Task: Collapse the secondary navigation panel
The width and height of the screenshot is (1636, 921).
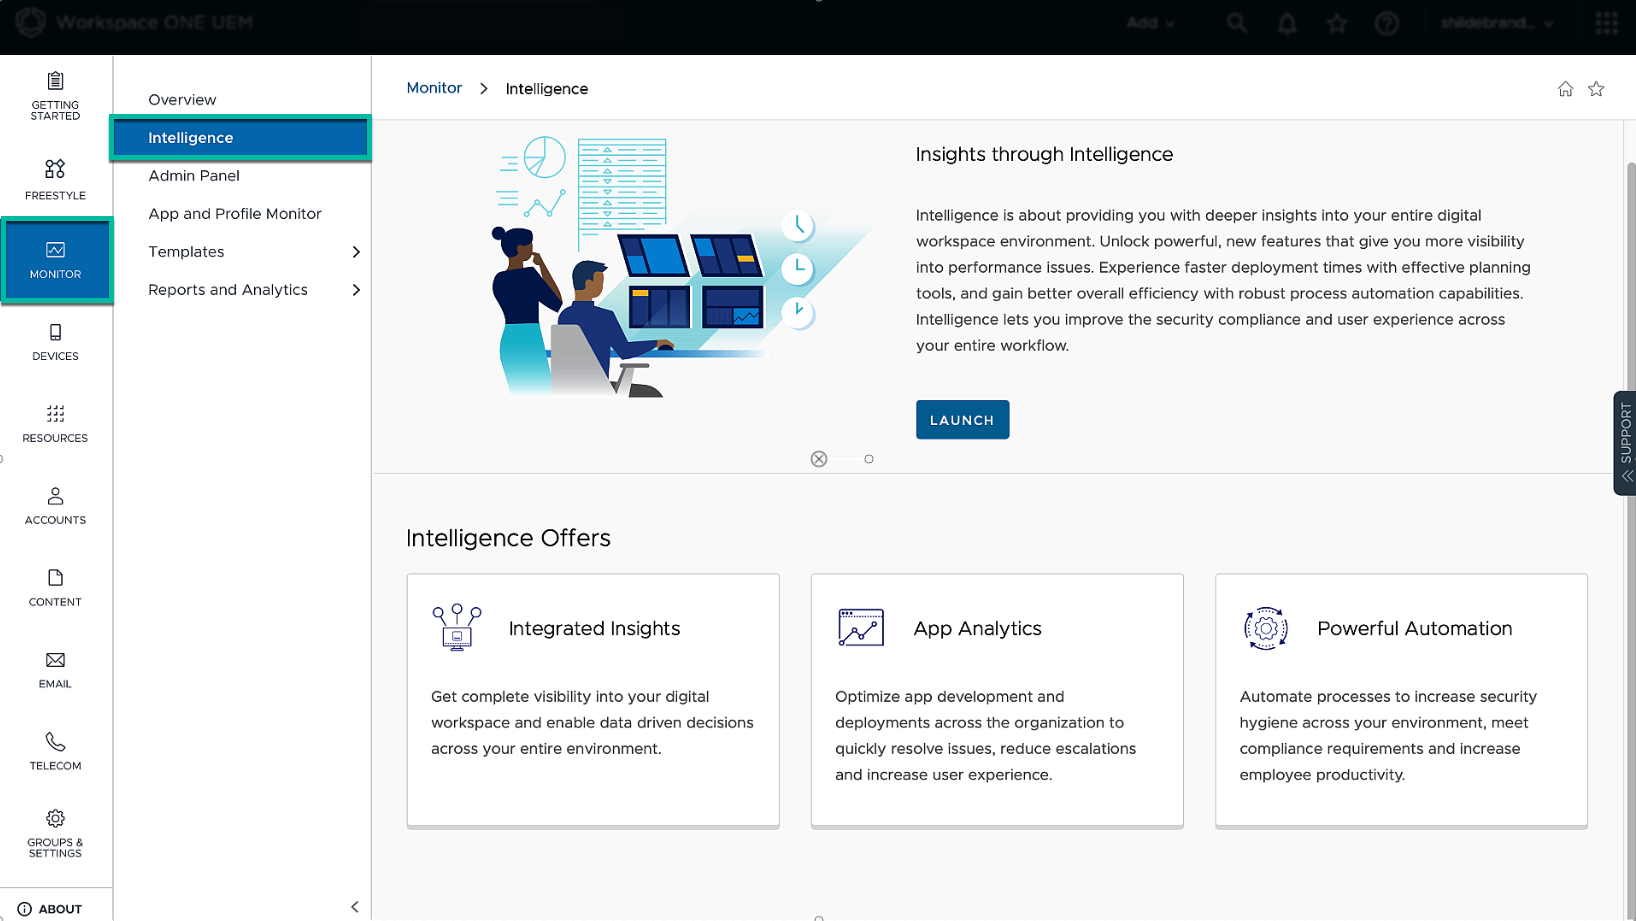Action: pos(355,907)
